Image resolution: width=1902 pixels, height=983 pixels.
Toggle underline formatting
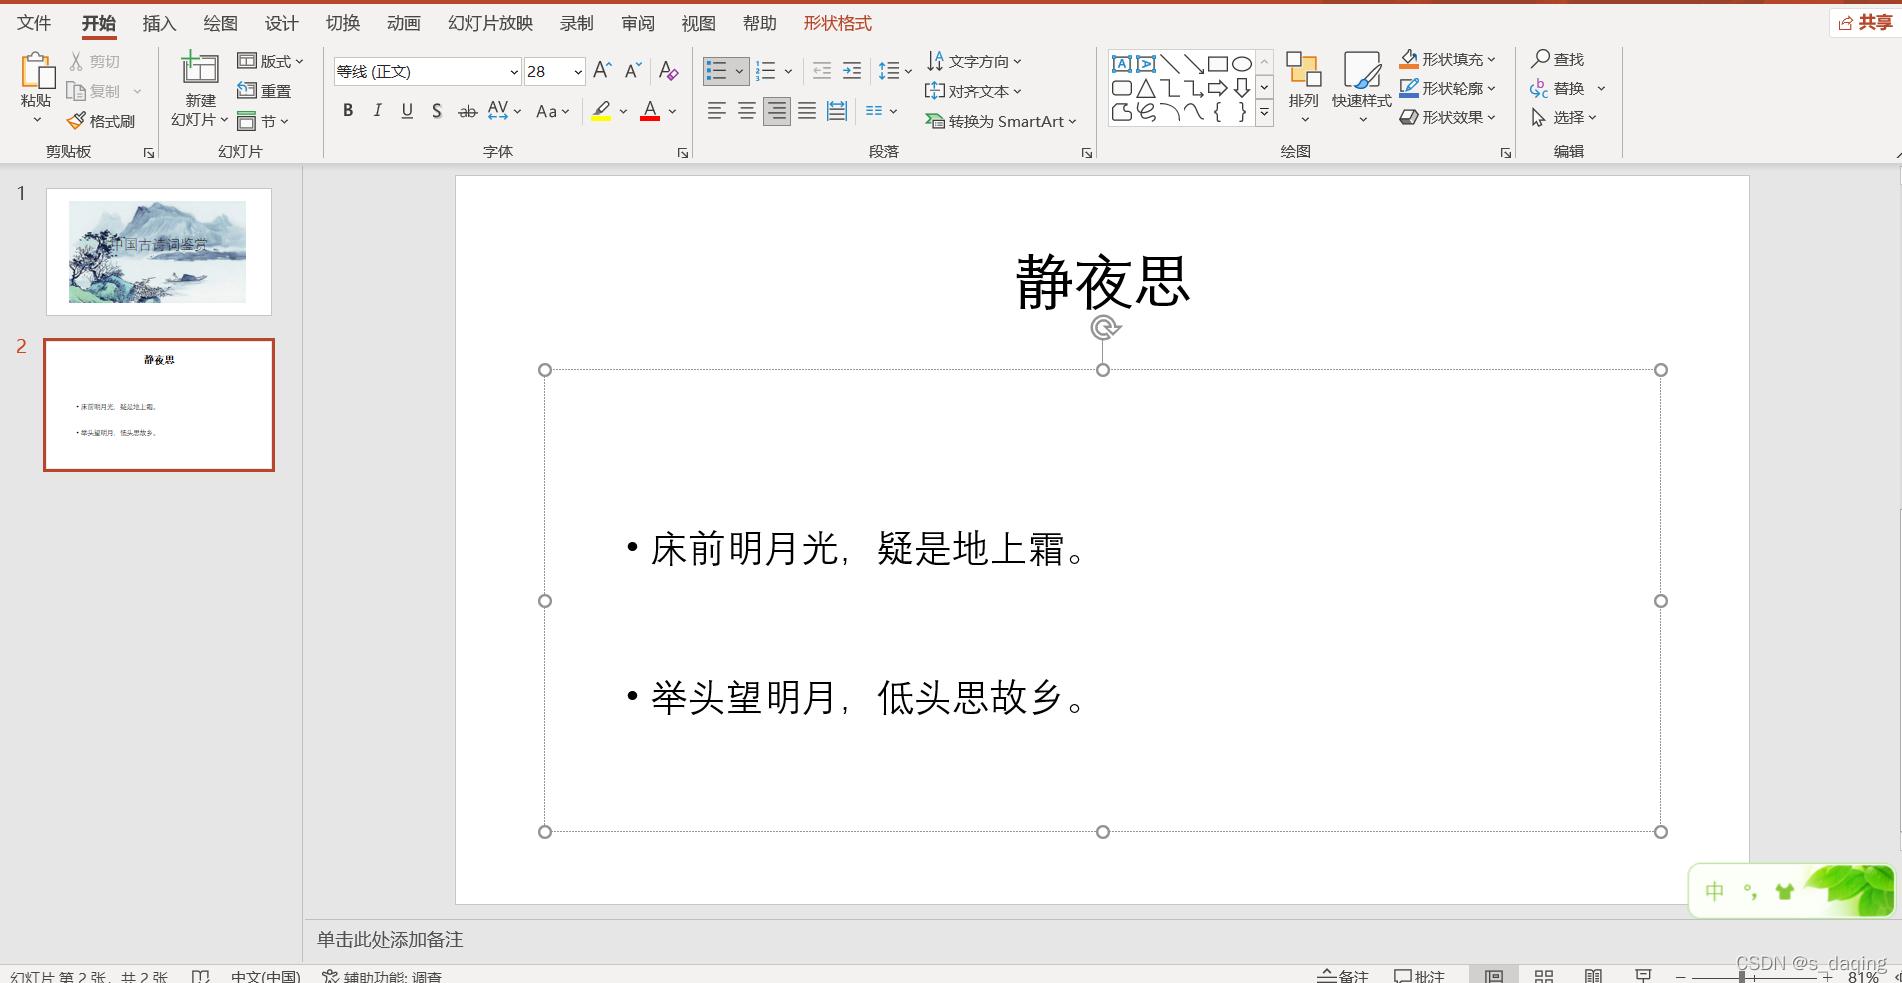click(x=406, y=111)
